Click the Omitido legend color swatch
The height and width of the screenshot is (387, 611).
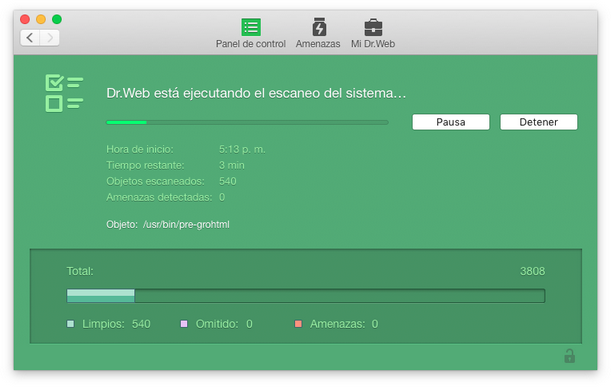click(184, 324)
